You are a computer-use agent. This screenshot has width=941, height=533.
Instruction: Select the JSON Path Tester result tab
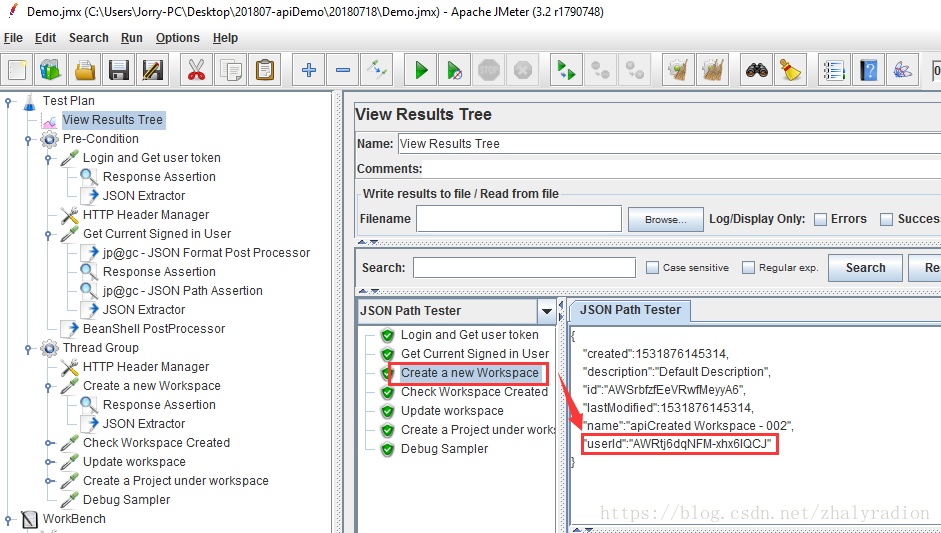click(630, 310)
